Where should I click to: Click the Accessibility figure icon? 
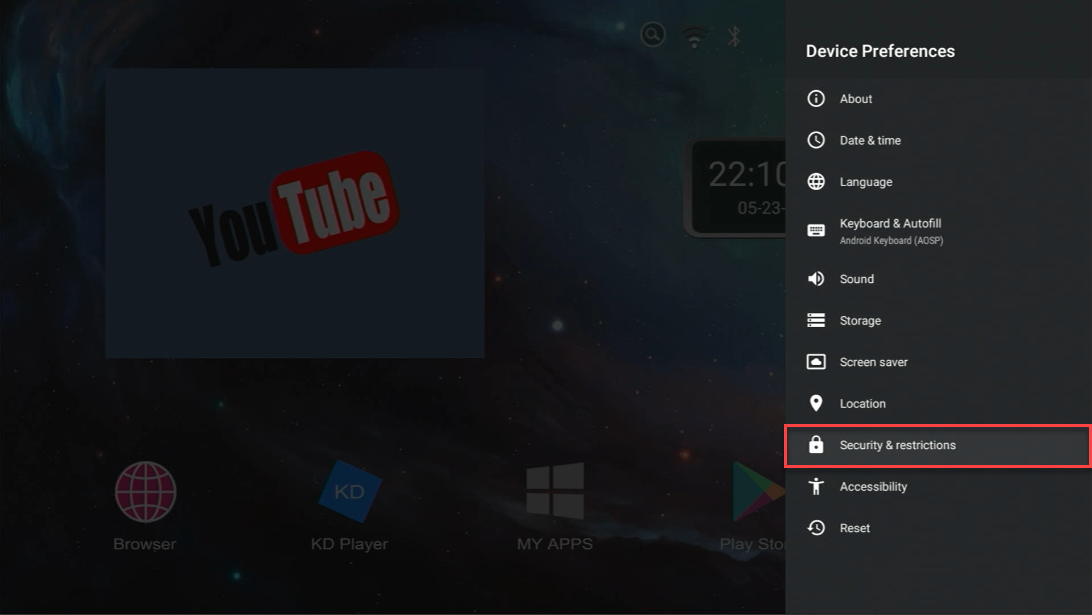816,486
